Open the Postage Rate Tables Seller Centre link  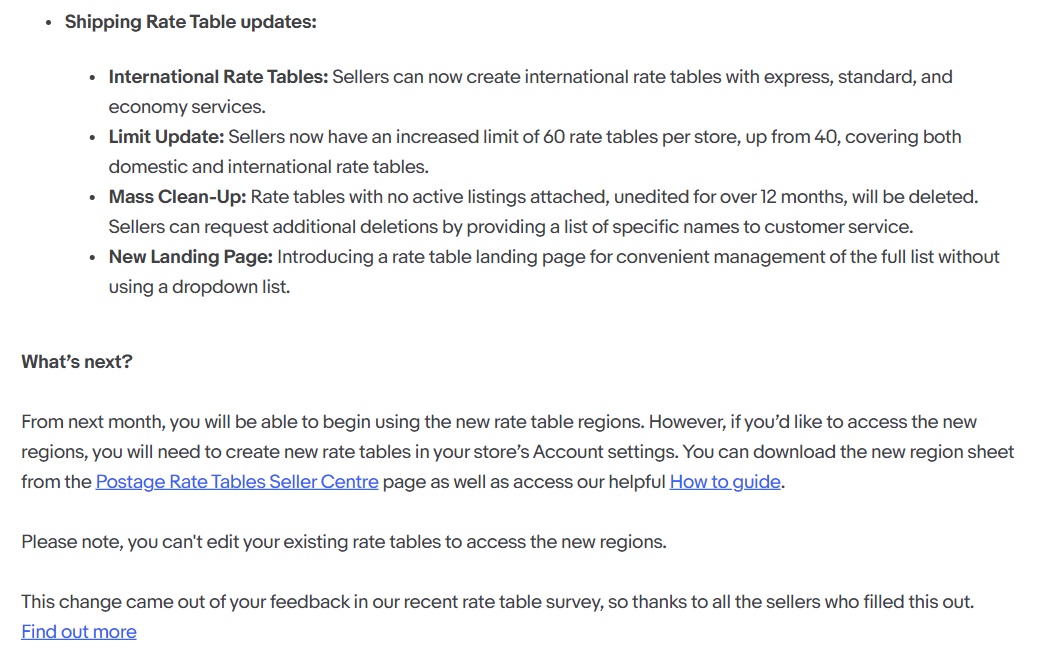point(237,482)
